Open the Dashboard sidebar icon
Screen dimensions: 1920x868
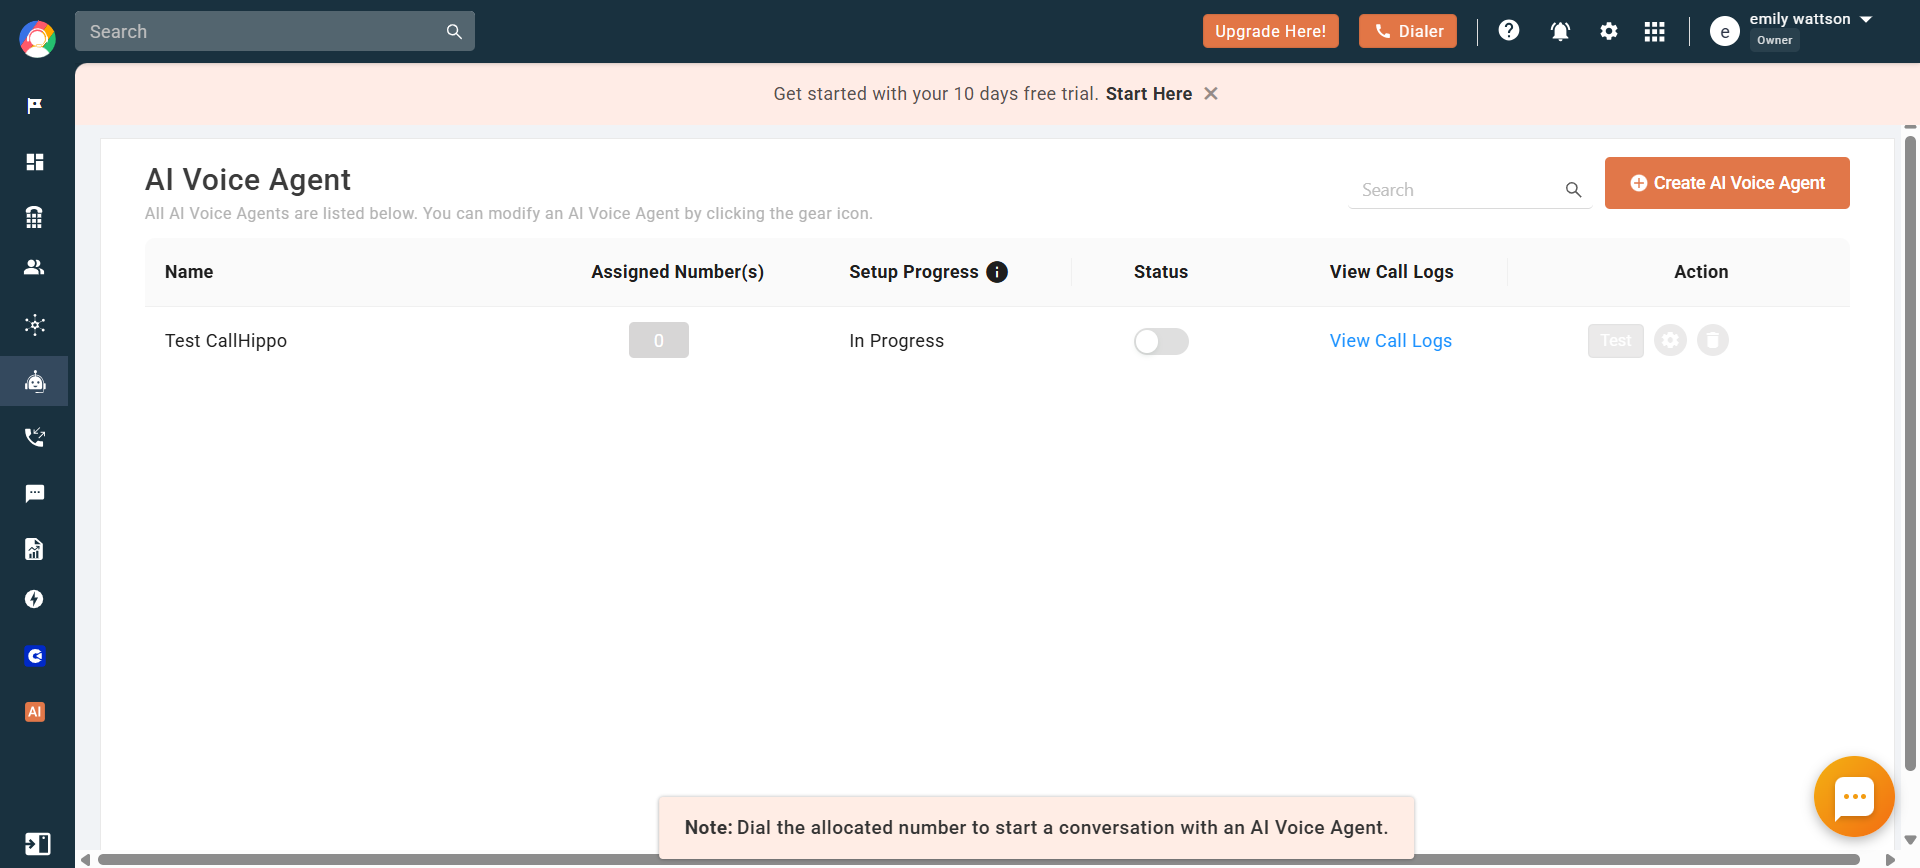[x=35, y=162]
